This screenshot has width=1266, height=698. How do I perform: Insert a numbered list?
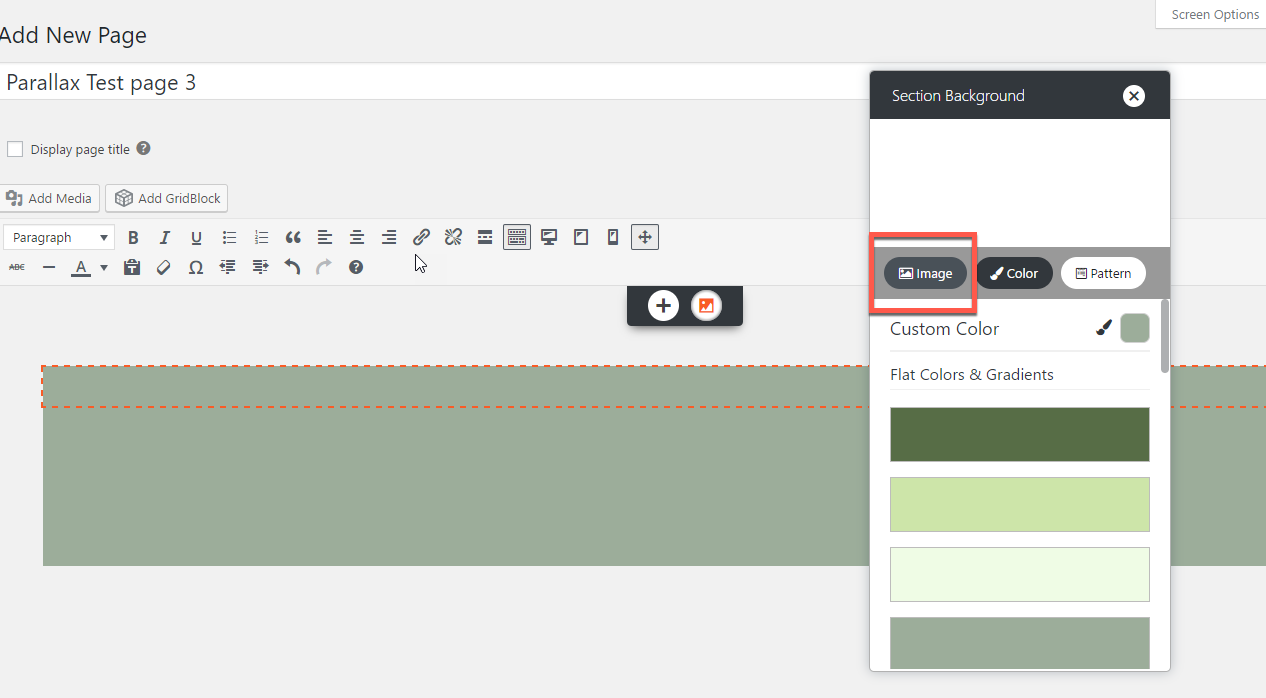(x=261, y=237)
